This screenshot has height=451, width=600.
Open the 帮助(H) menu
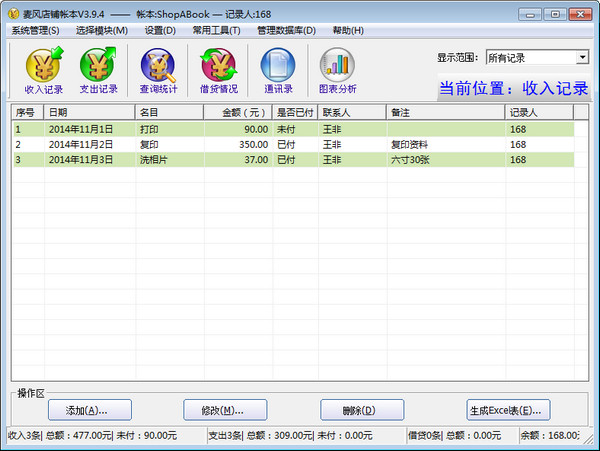coord(348,31)
